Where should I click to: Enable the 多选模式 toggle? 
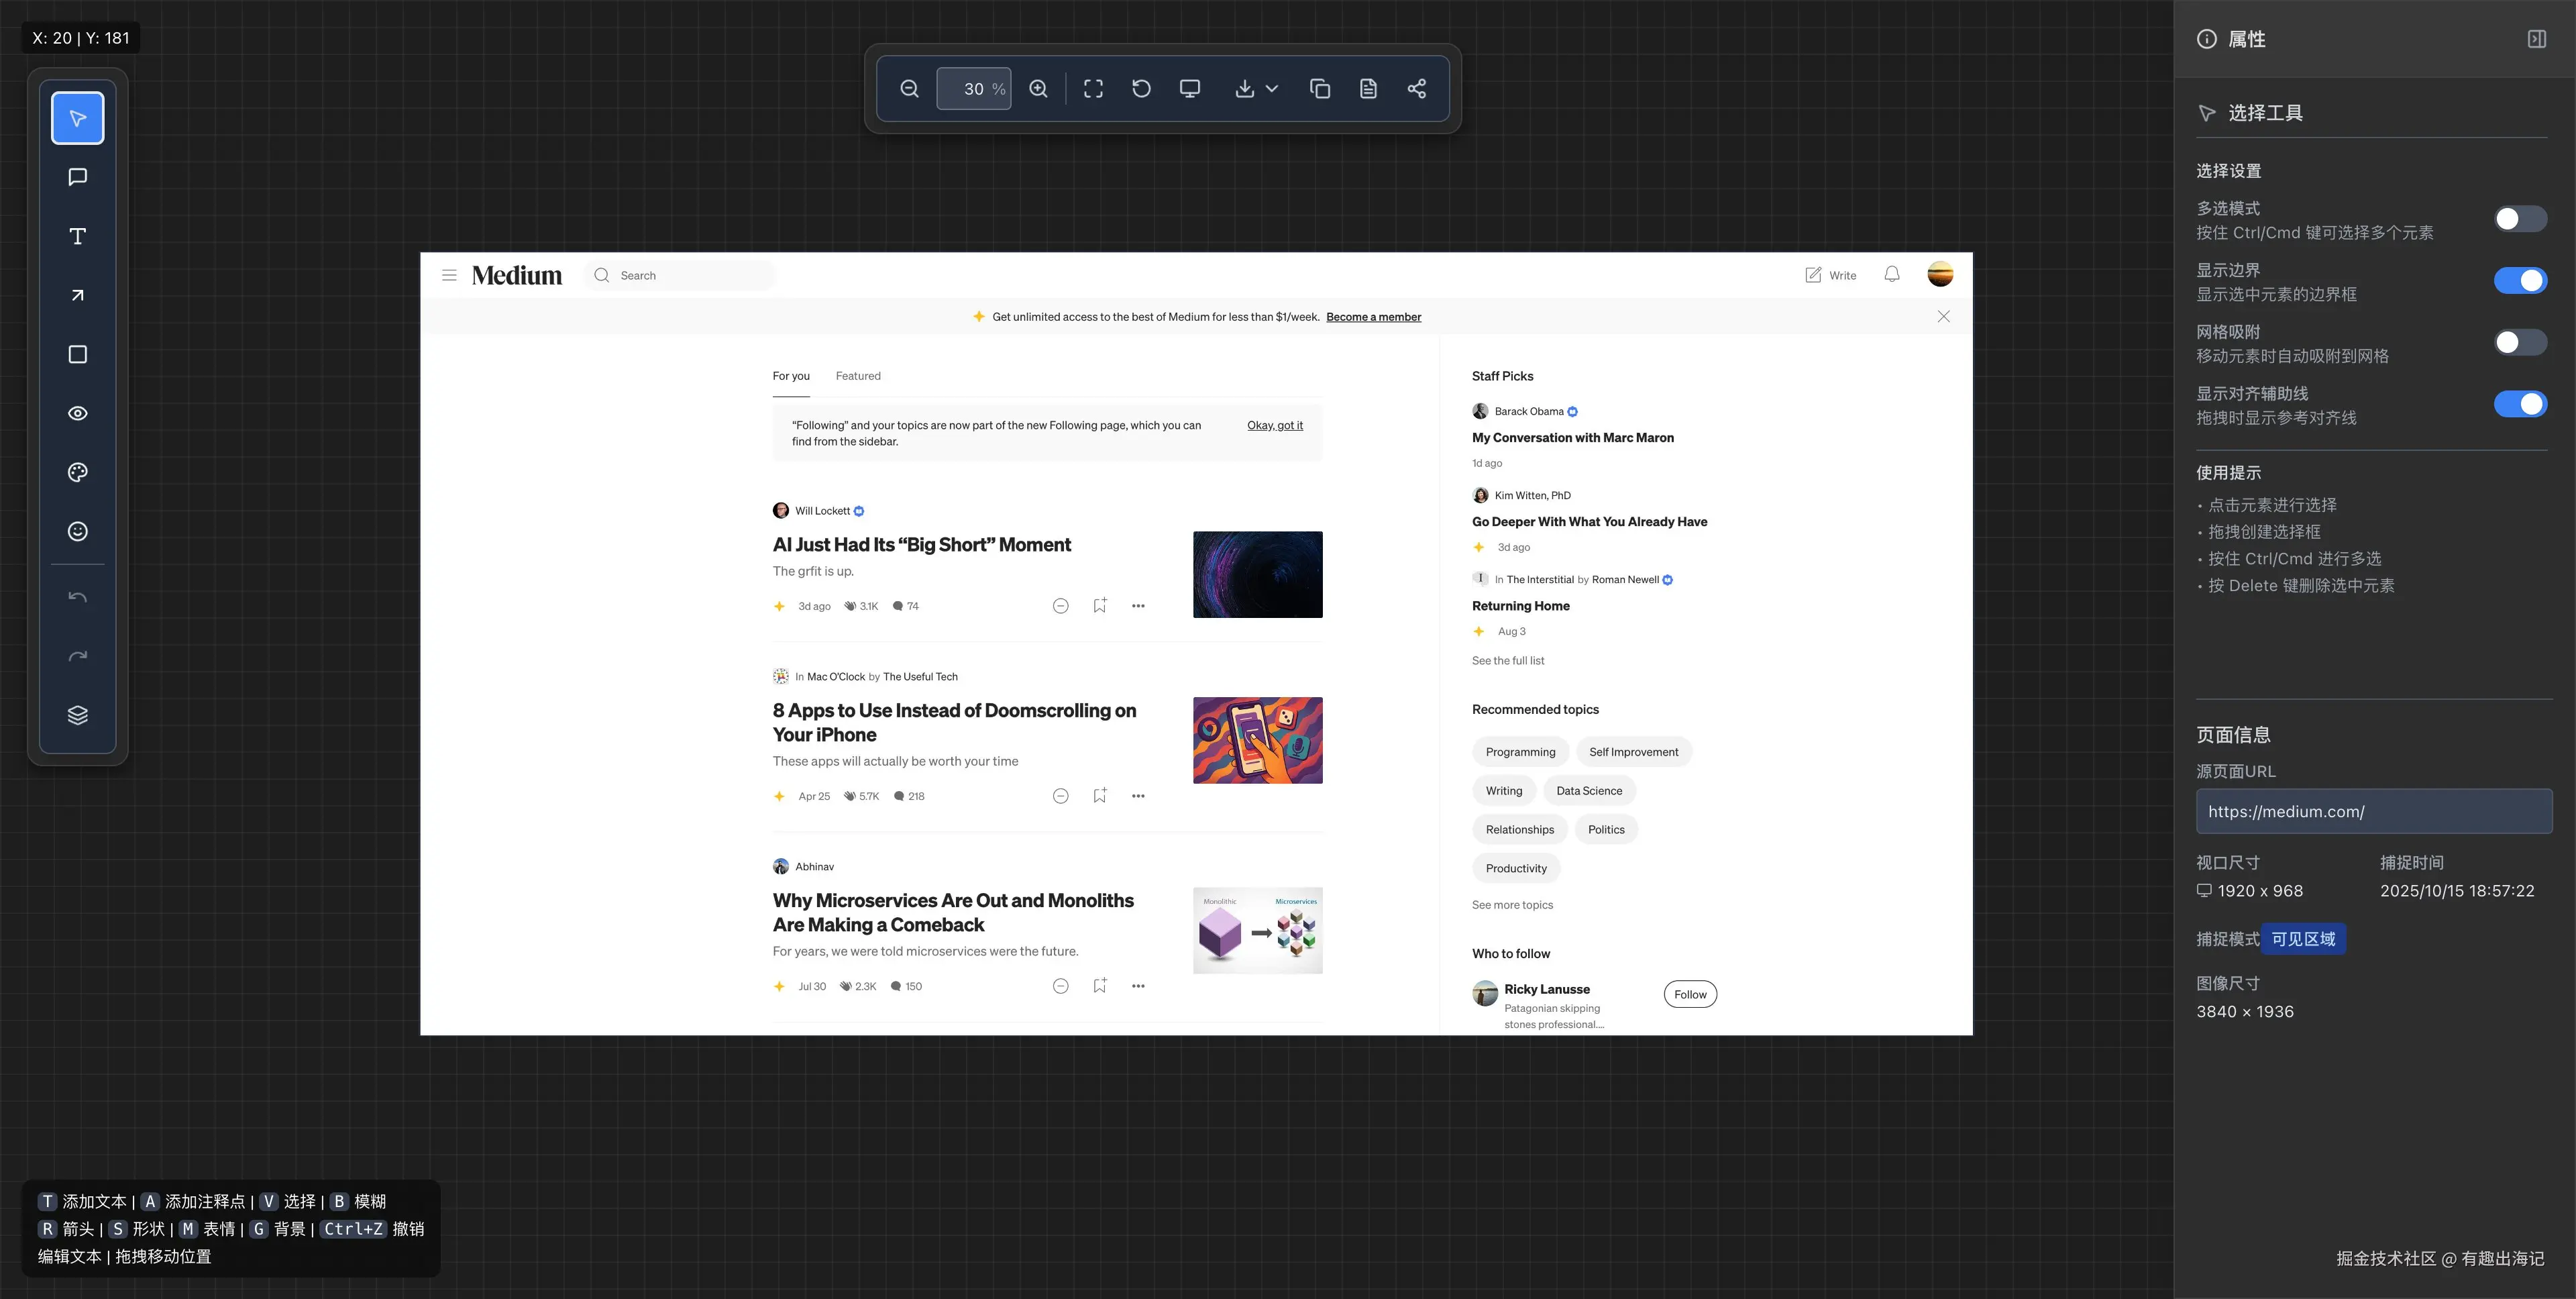point(2519,219)
